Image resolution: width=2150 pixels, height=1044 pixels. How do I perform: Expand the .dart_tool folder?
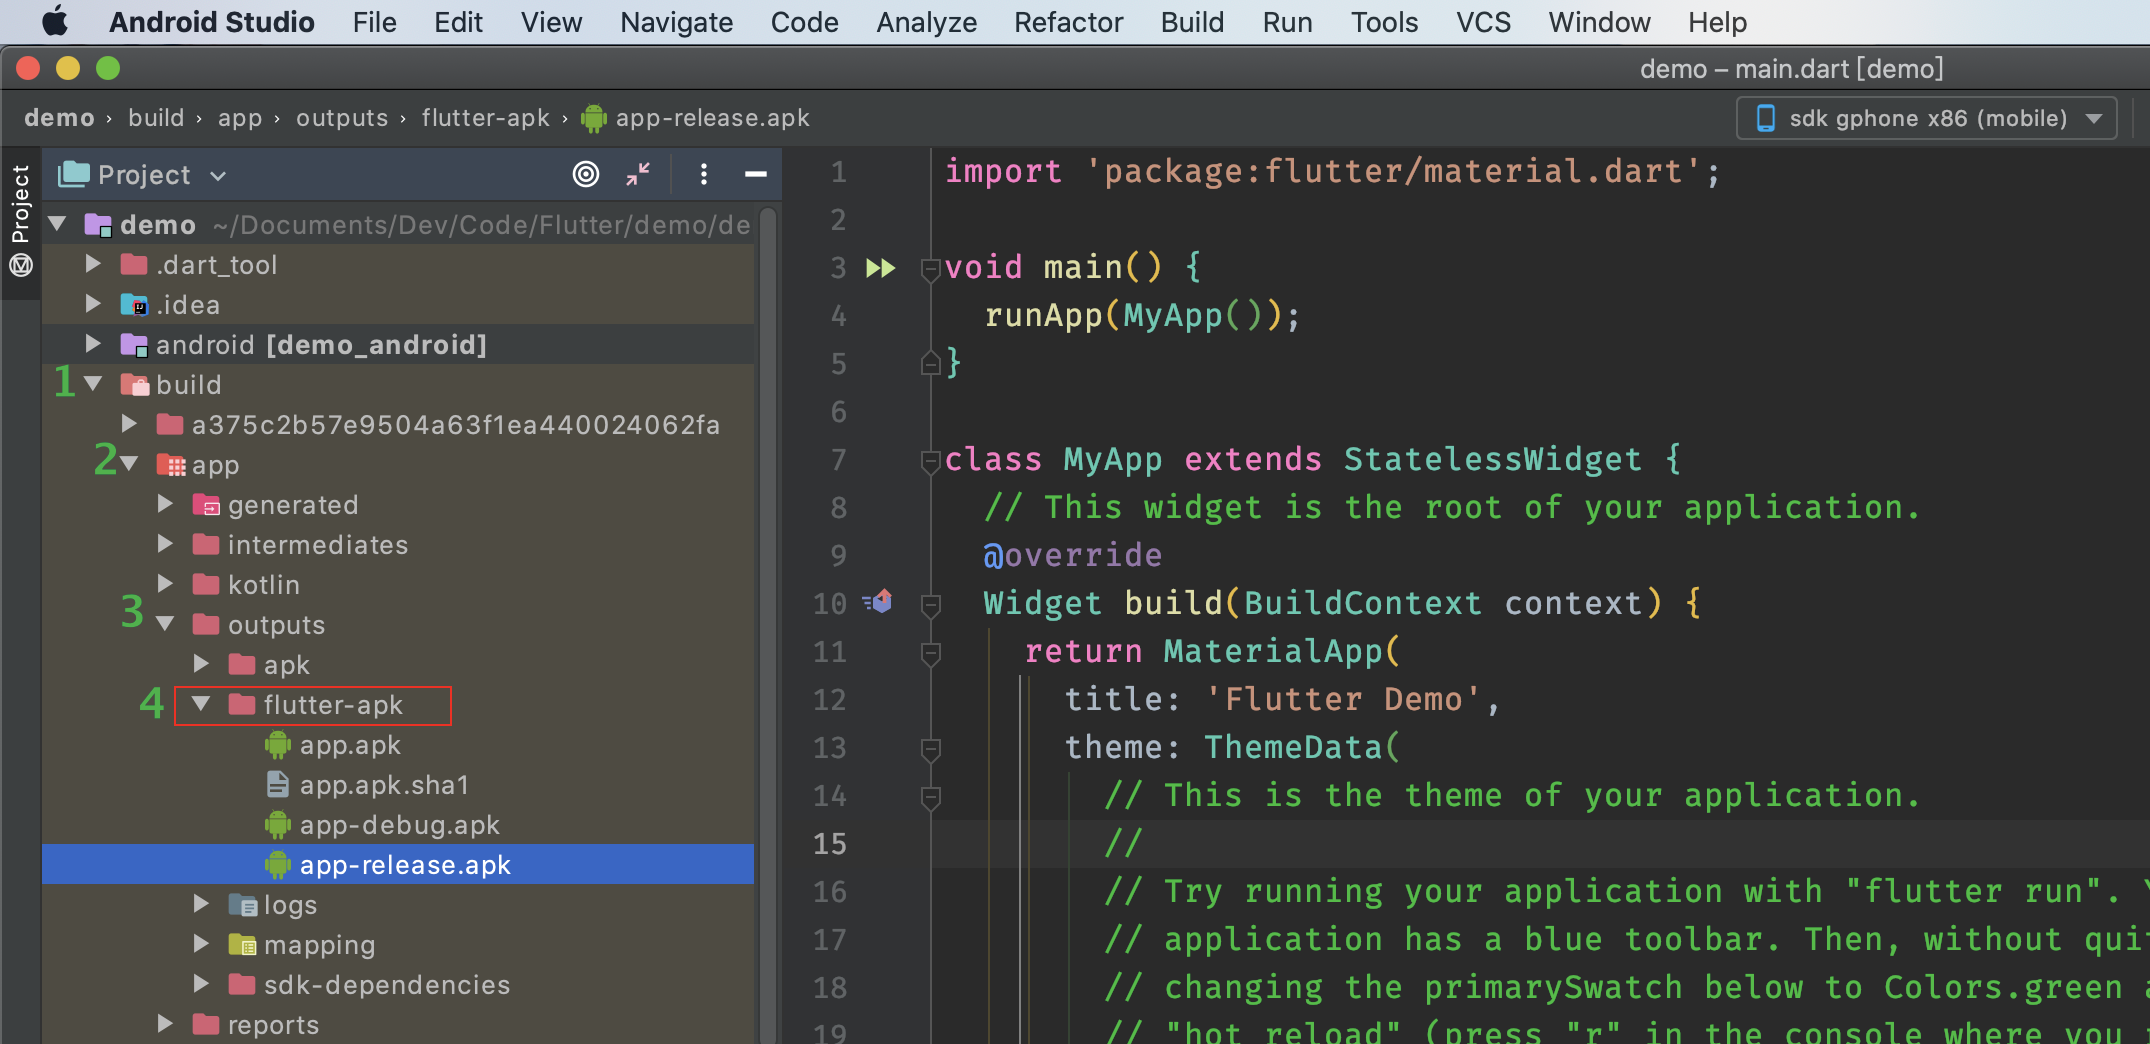pyautogui.click(x=93, y=264)
